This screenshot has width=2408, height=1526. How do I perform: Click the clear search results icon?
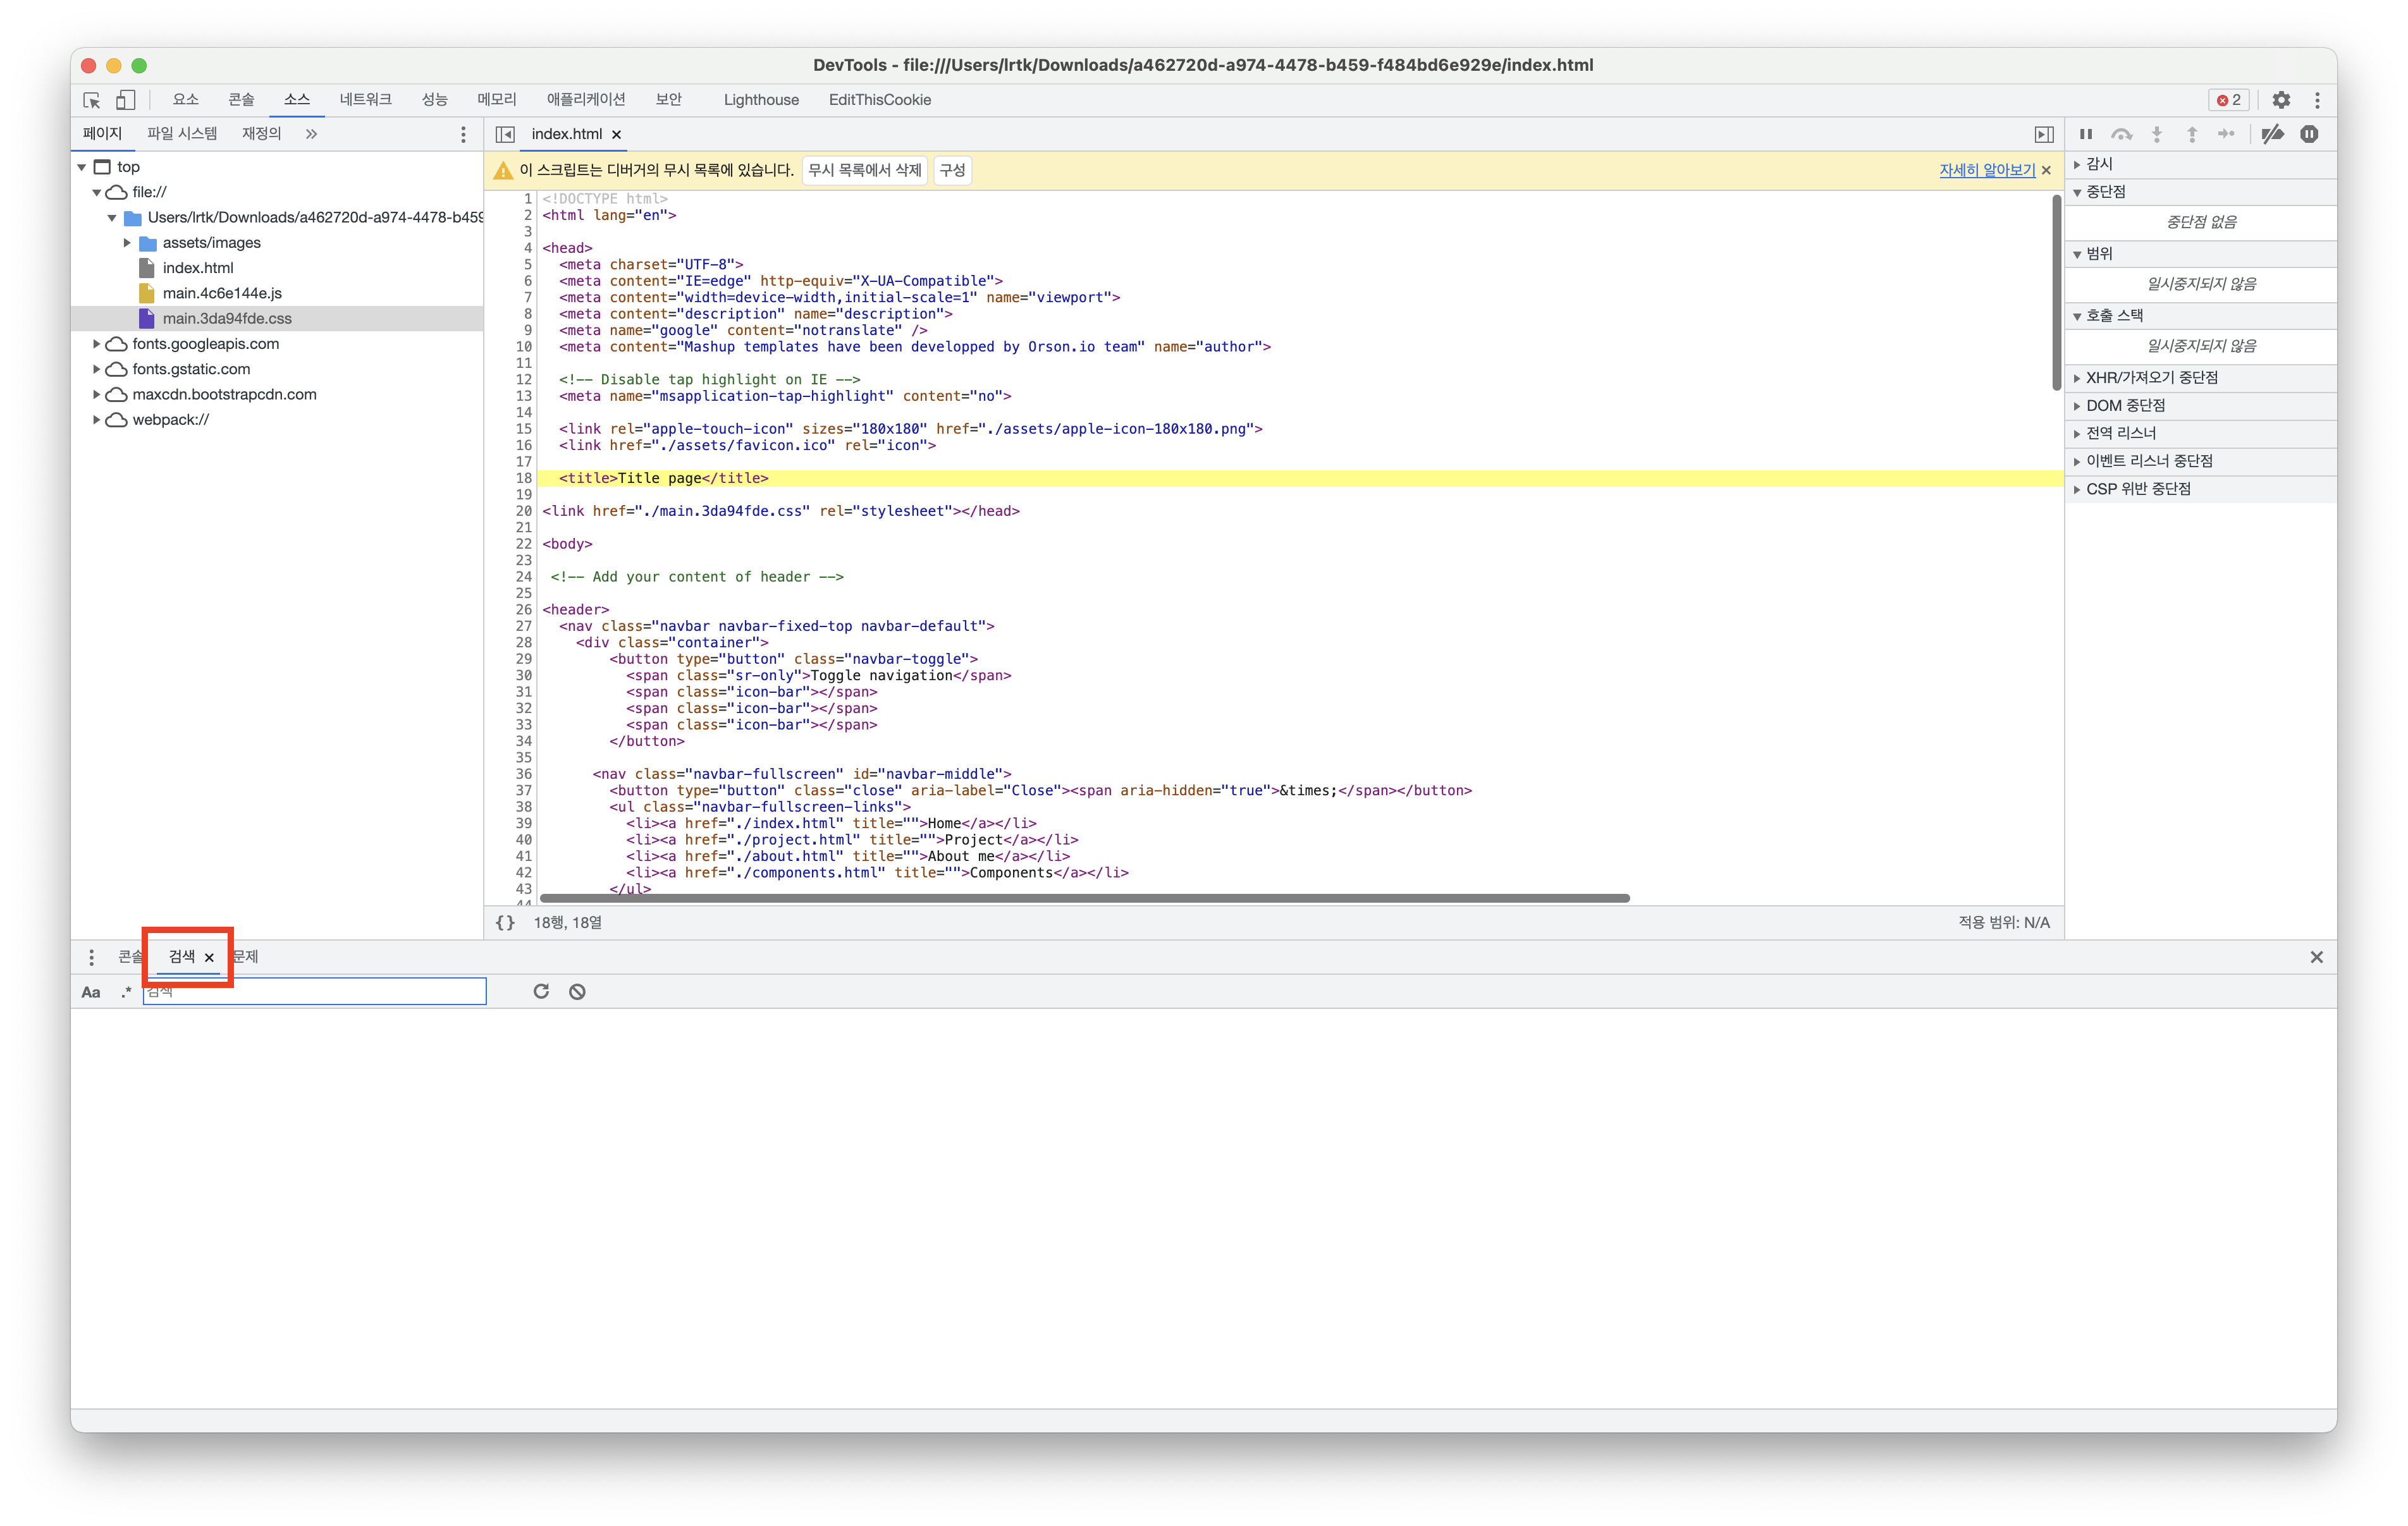pyautogui.click(x=577, y=991)
